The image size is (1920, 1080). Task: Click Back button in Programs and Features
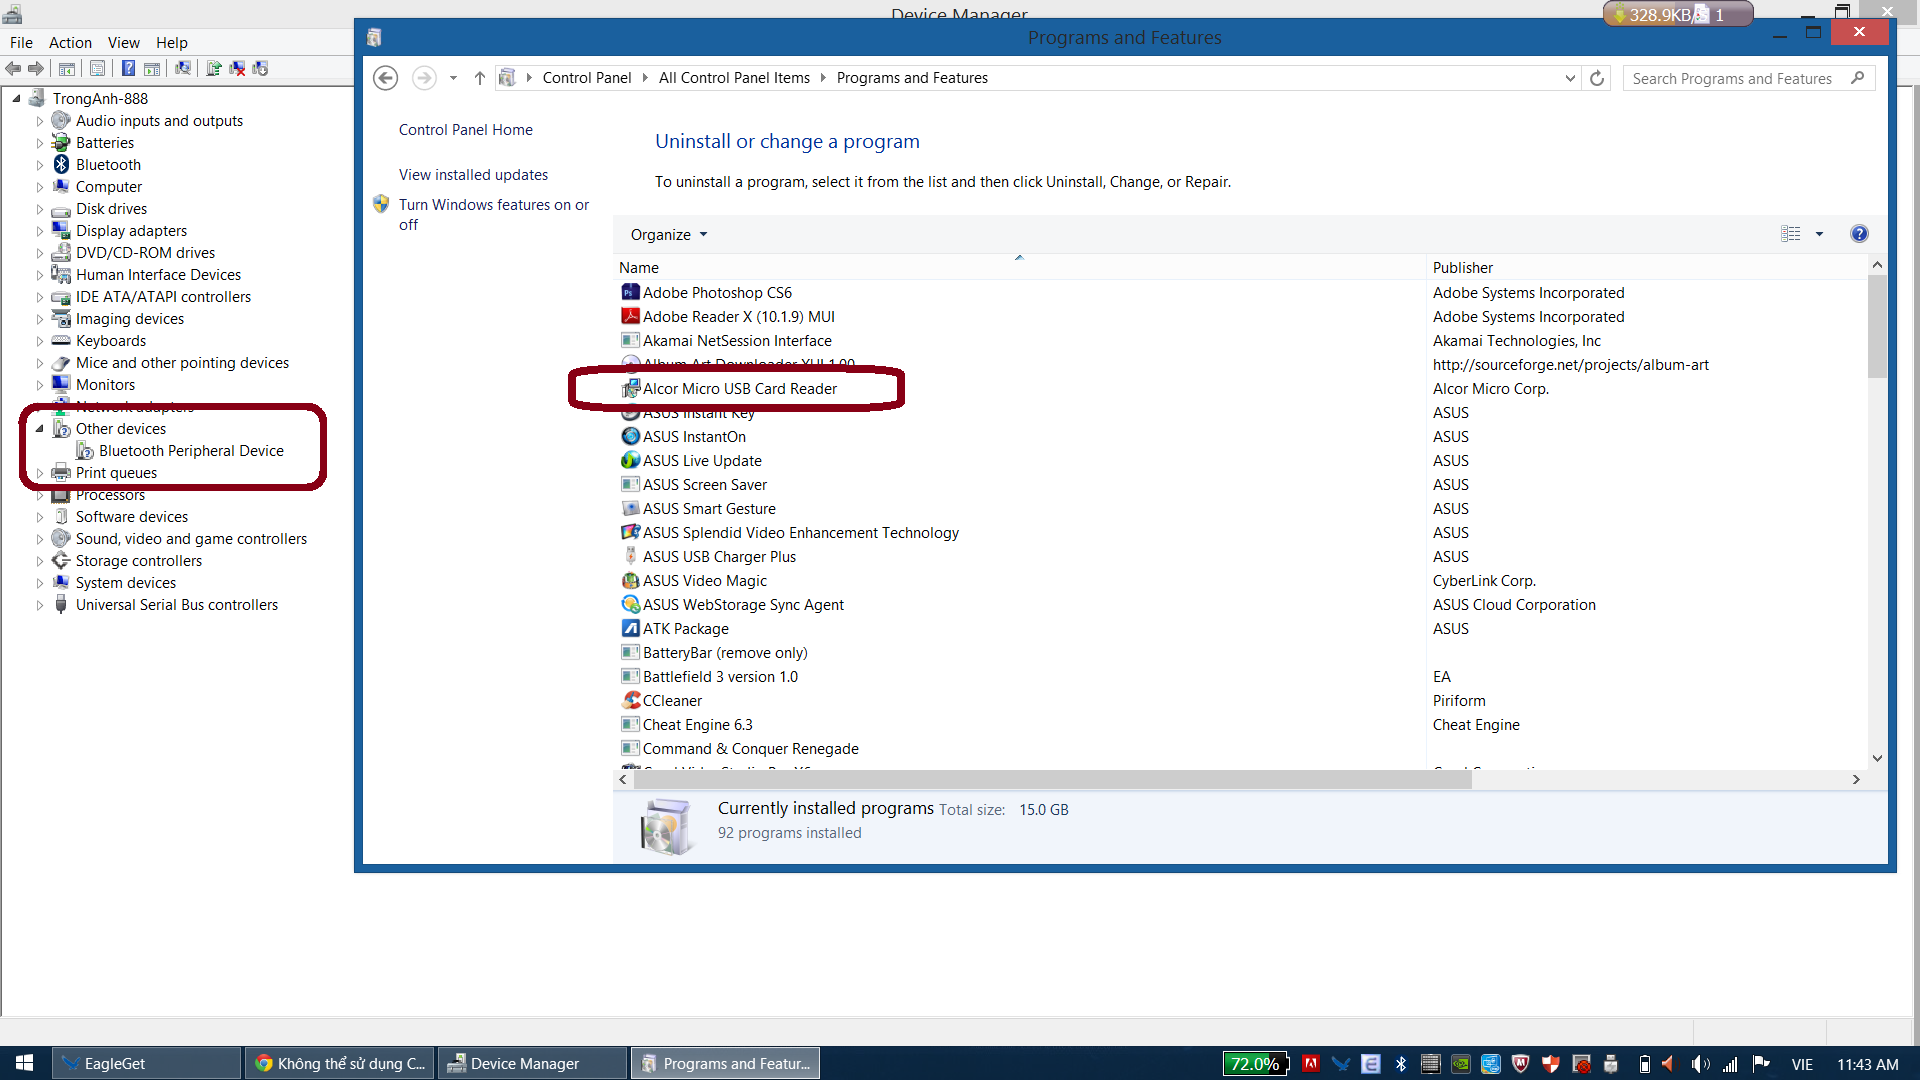pyautogui.click(x=386, y=78)
